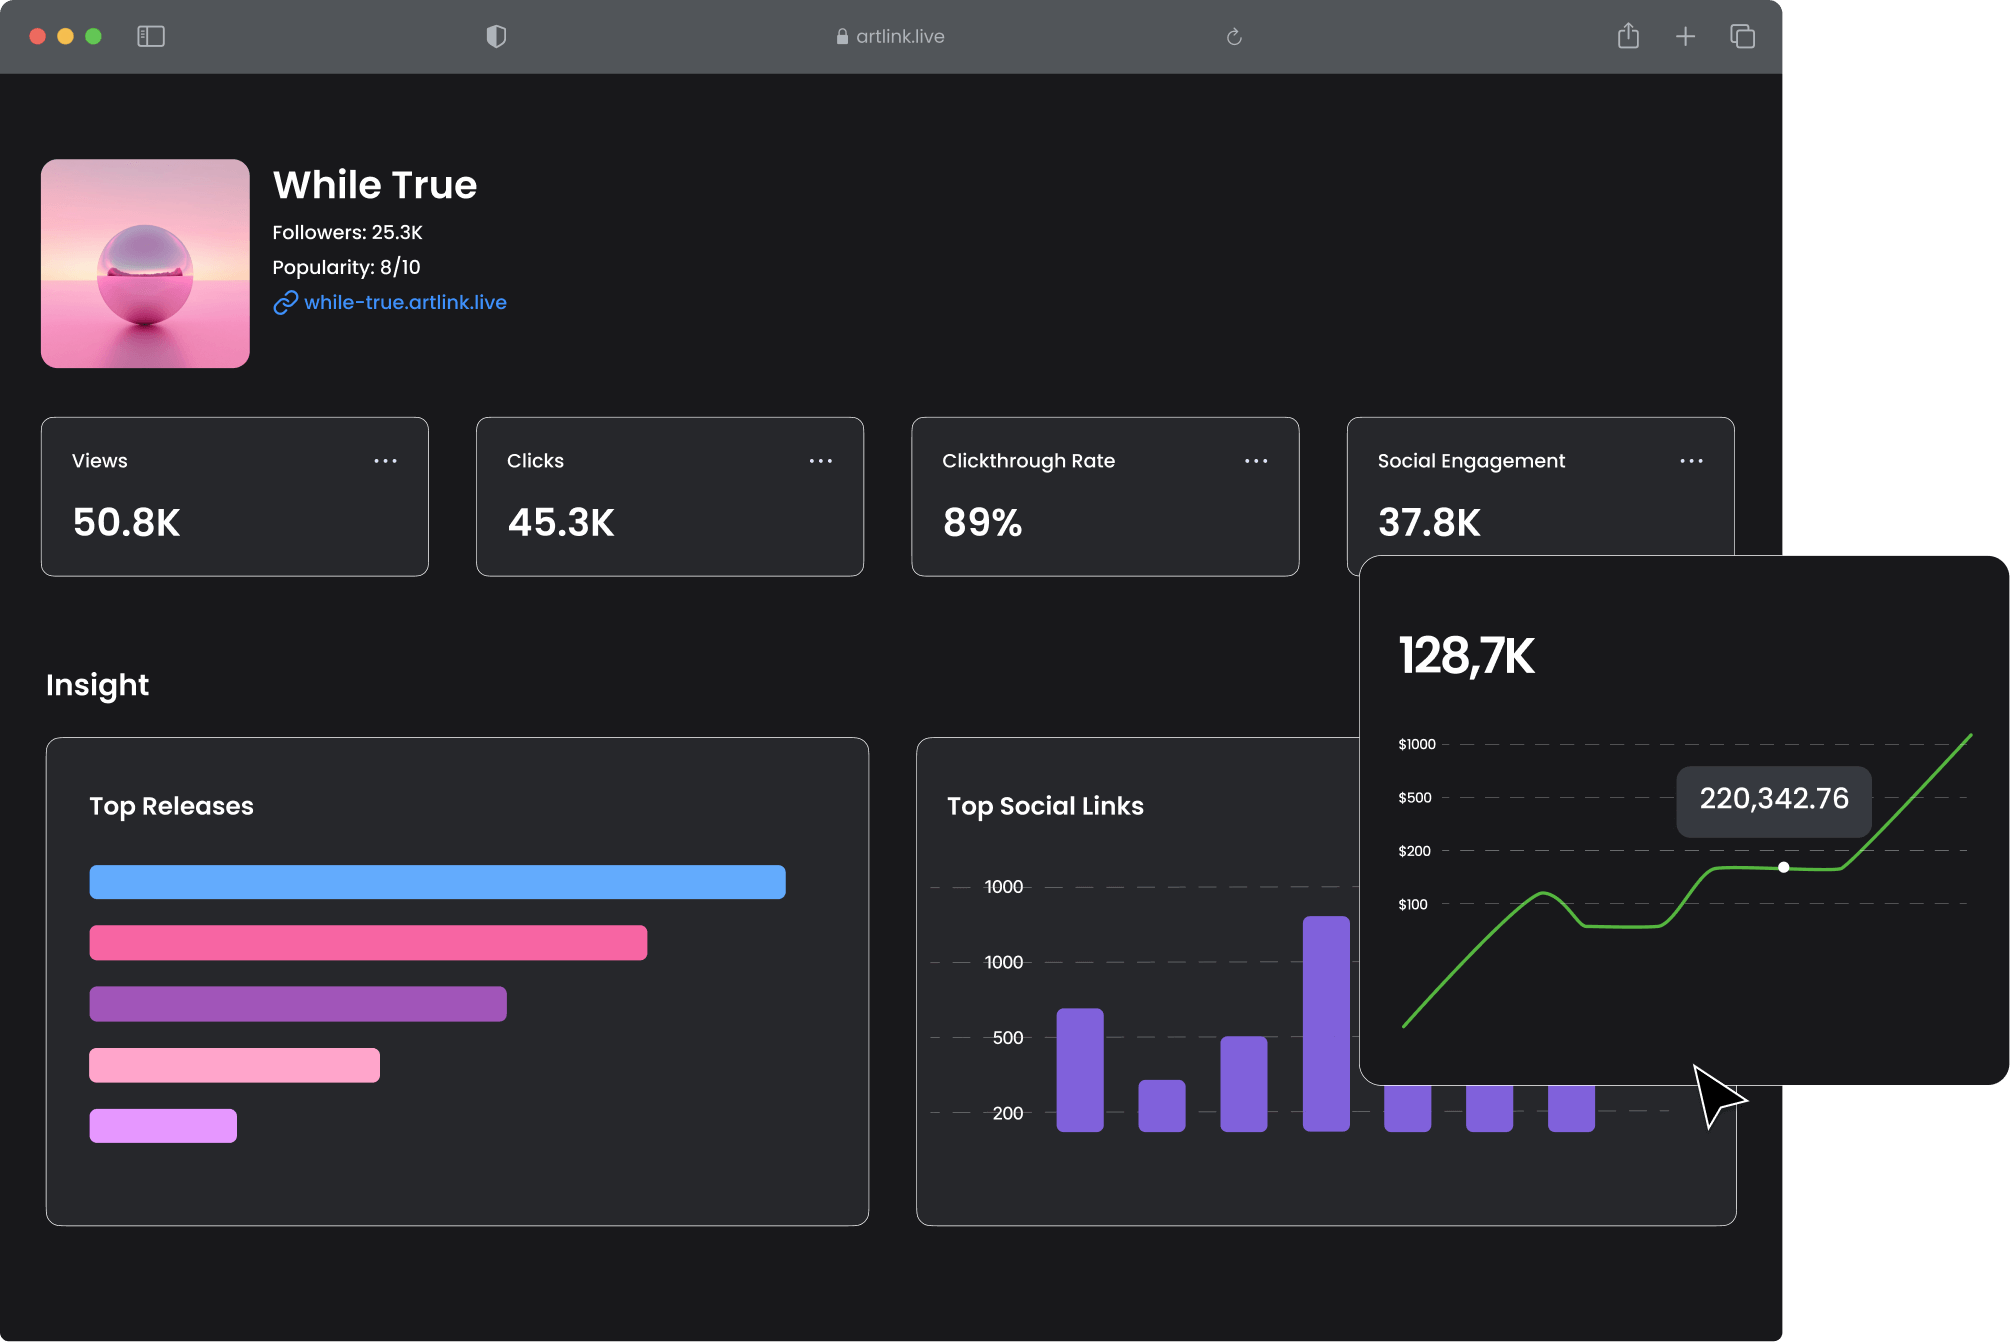
Task: Click the $1000 axis label
Action: [x=1416, y=744]
